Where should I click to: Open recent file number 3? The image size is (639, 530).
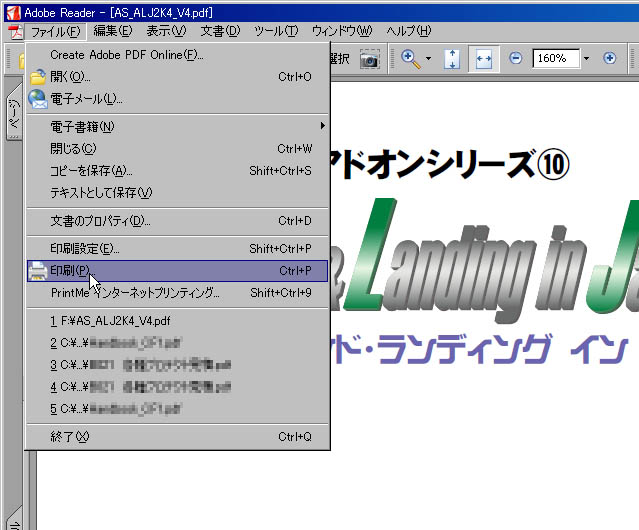point(177,365)
